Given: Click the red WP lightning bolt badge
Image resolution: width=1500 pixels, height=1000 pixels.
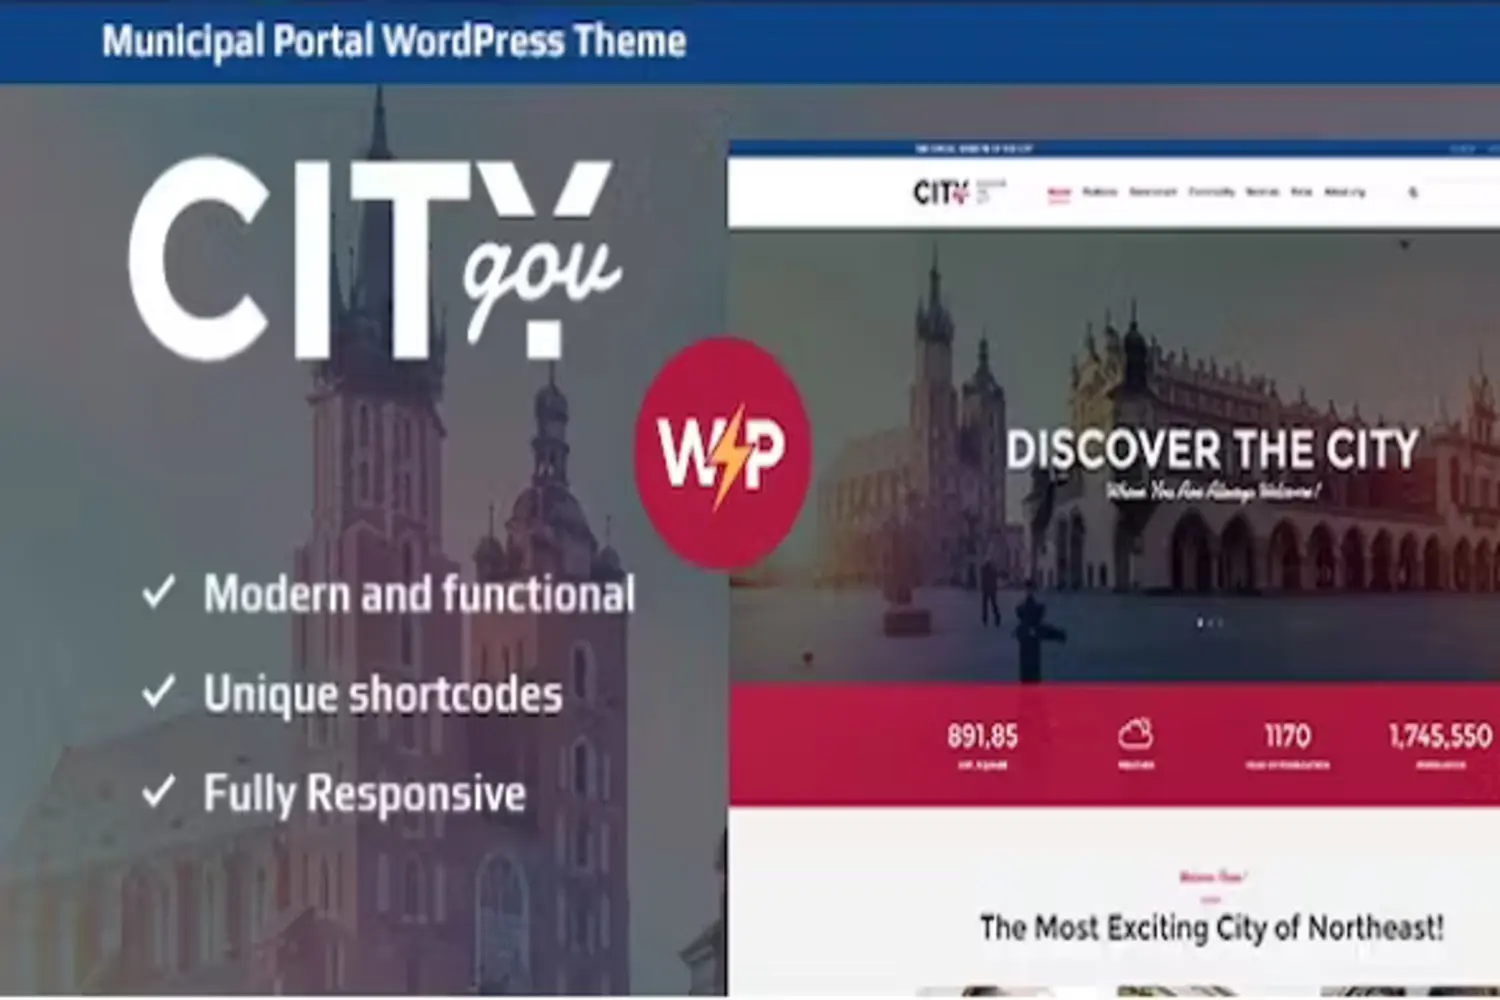Looking at the screenshot, I should [722, 453].
